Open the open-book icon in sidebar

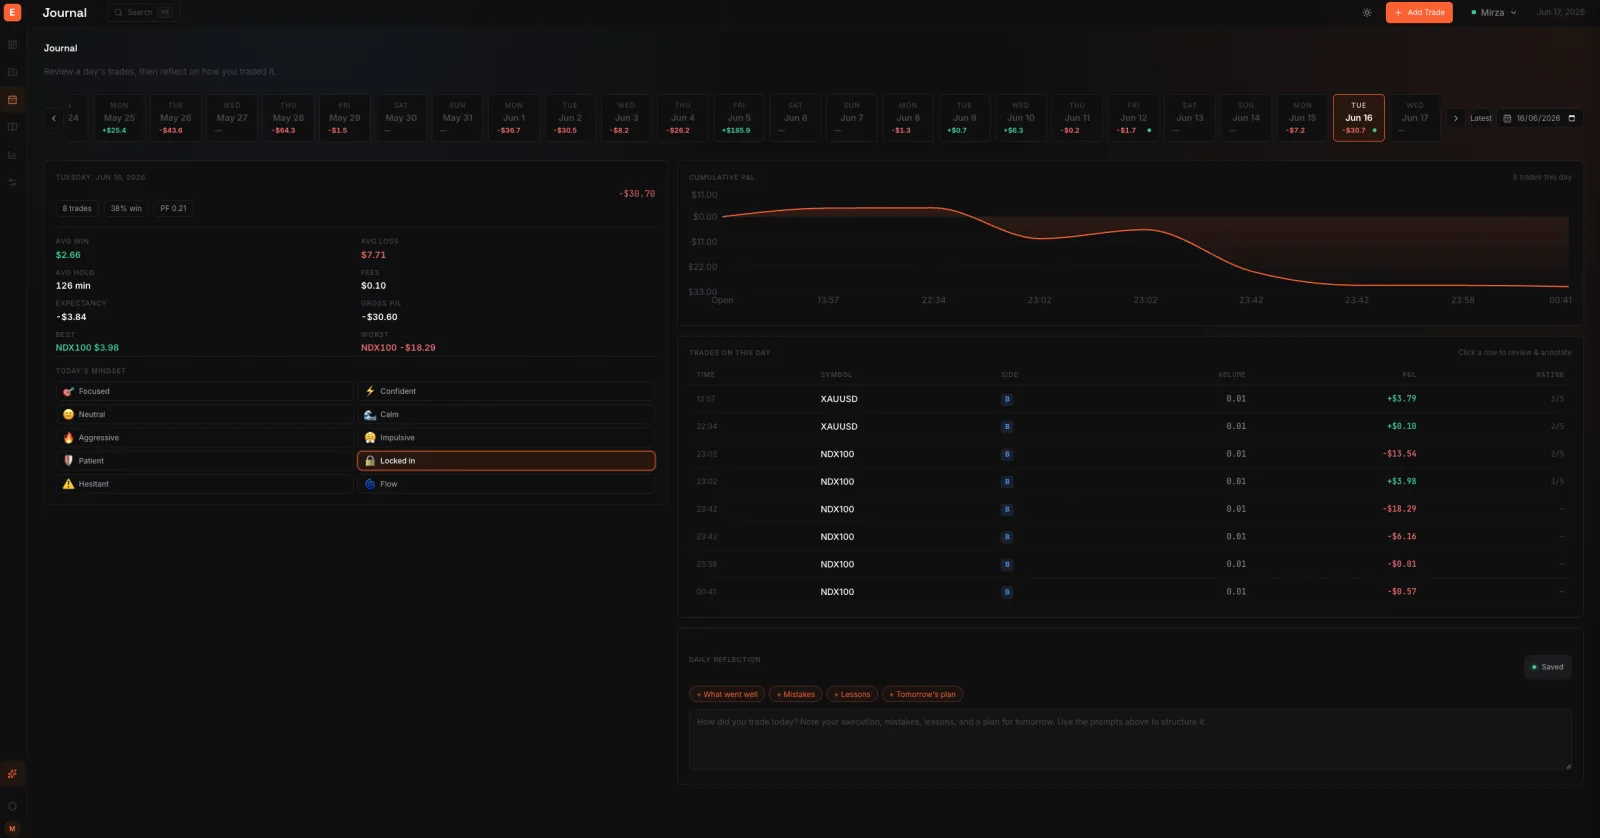[12, 127]
